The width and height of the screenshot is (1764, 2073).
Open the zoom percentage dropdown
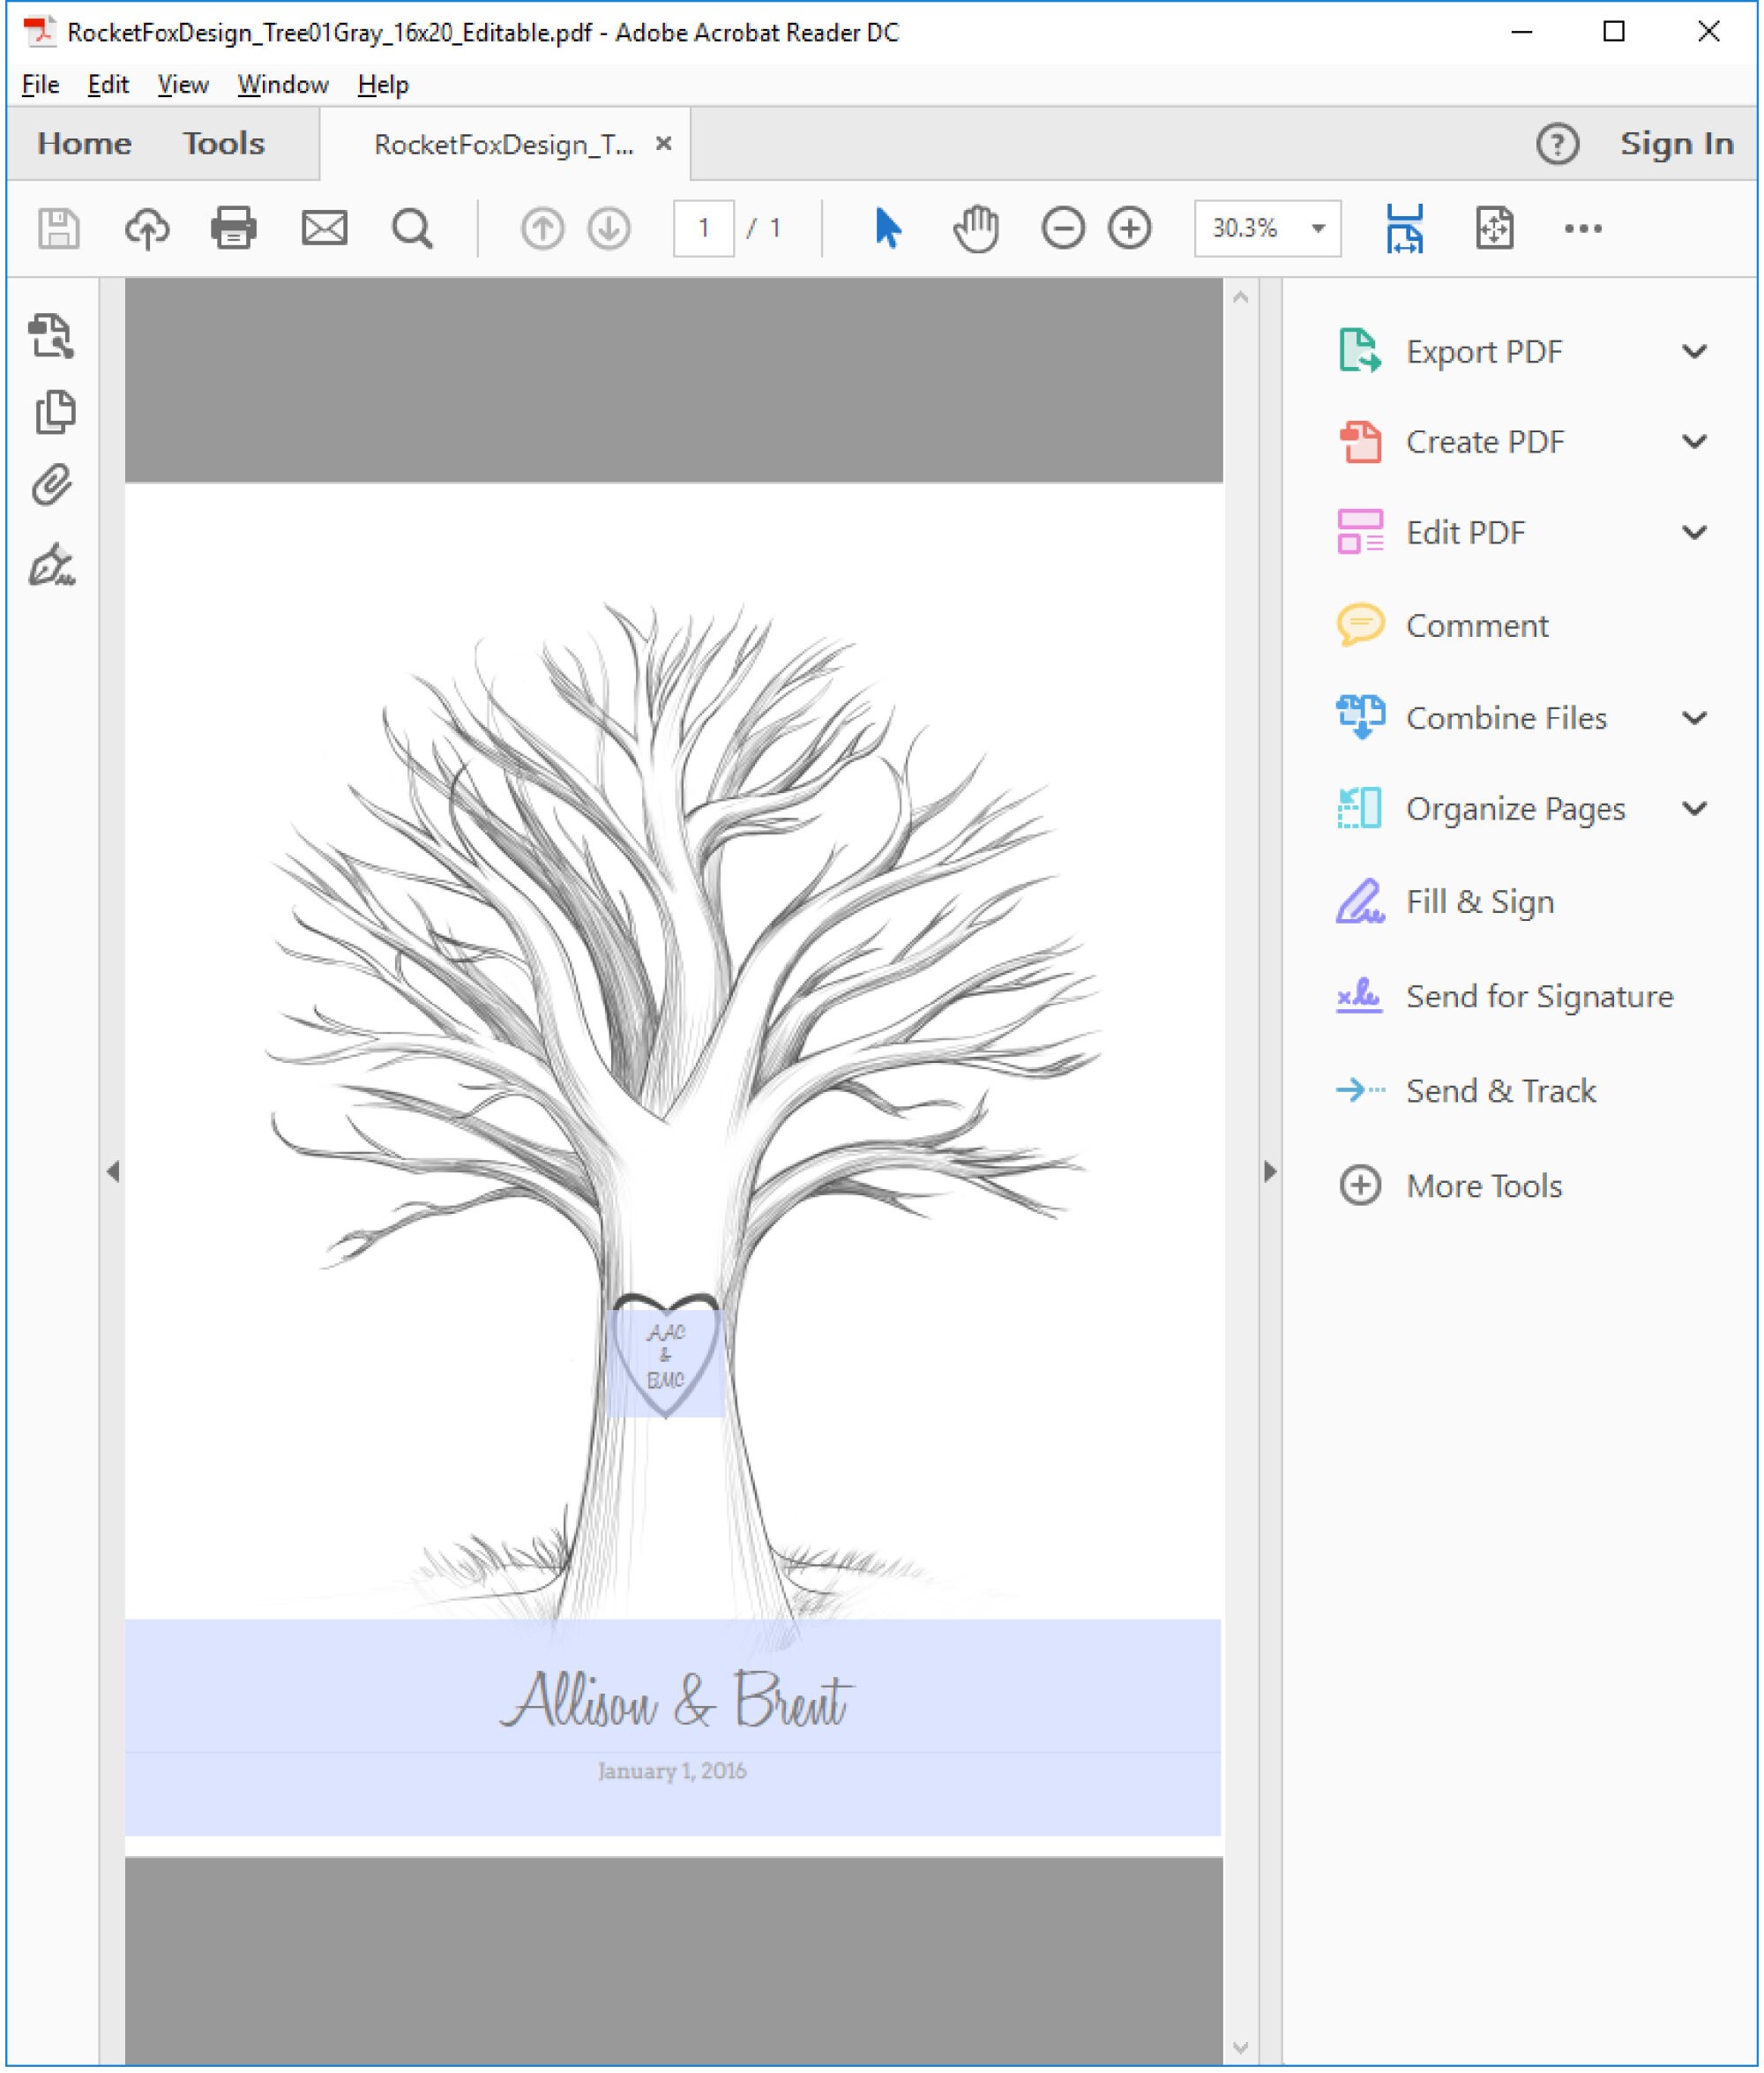1316,228
